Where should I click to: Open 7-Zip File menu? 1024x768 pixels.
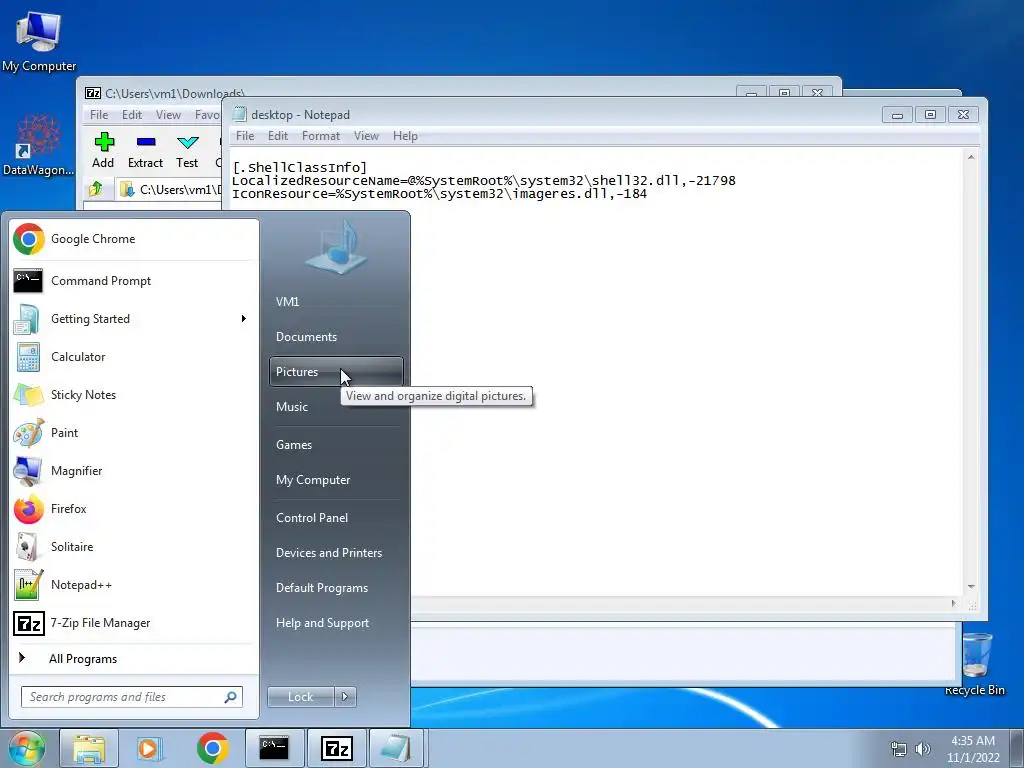point(99,115)
